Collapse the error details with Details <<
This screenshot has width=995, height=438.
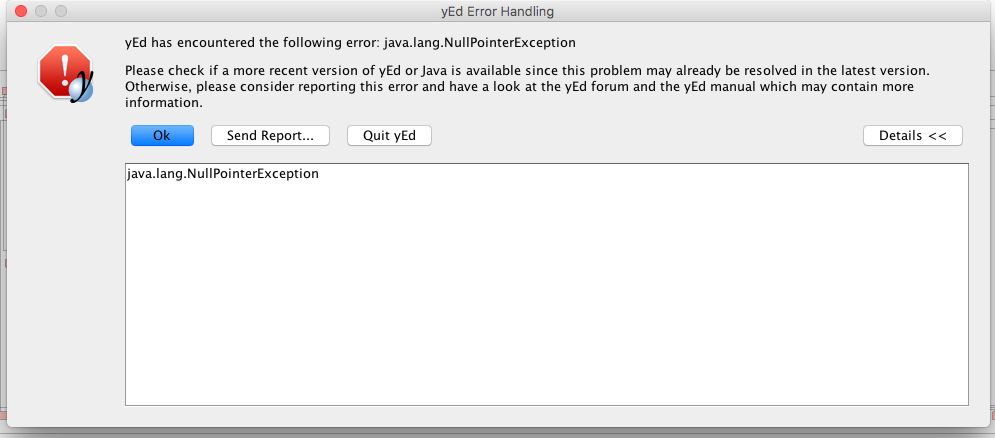tap(913, 136)
